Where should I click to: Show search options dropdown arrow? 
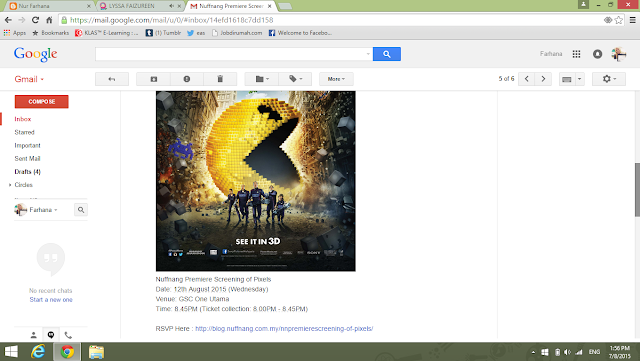(368, 54)
